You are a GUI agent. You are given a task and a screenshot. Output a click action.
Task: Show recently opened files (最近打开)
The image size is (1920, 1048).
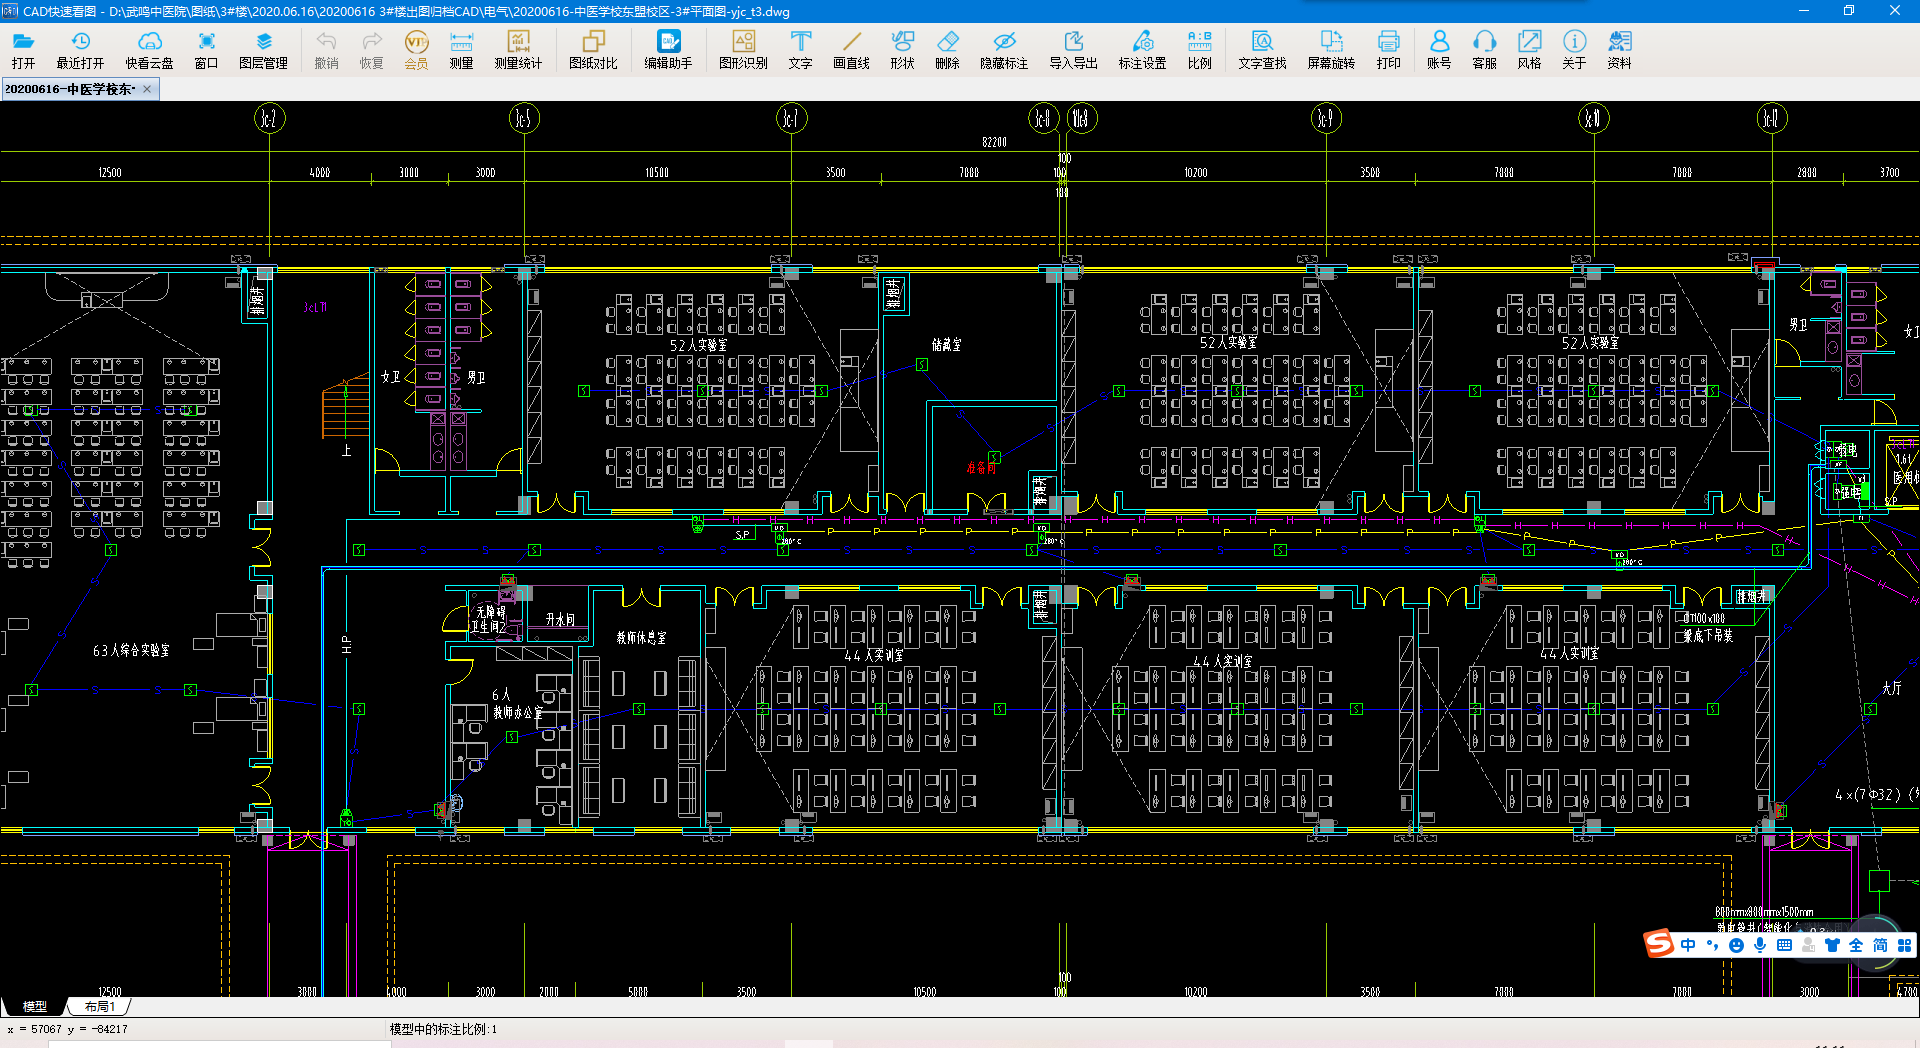pos(80,50)
